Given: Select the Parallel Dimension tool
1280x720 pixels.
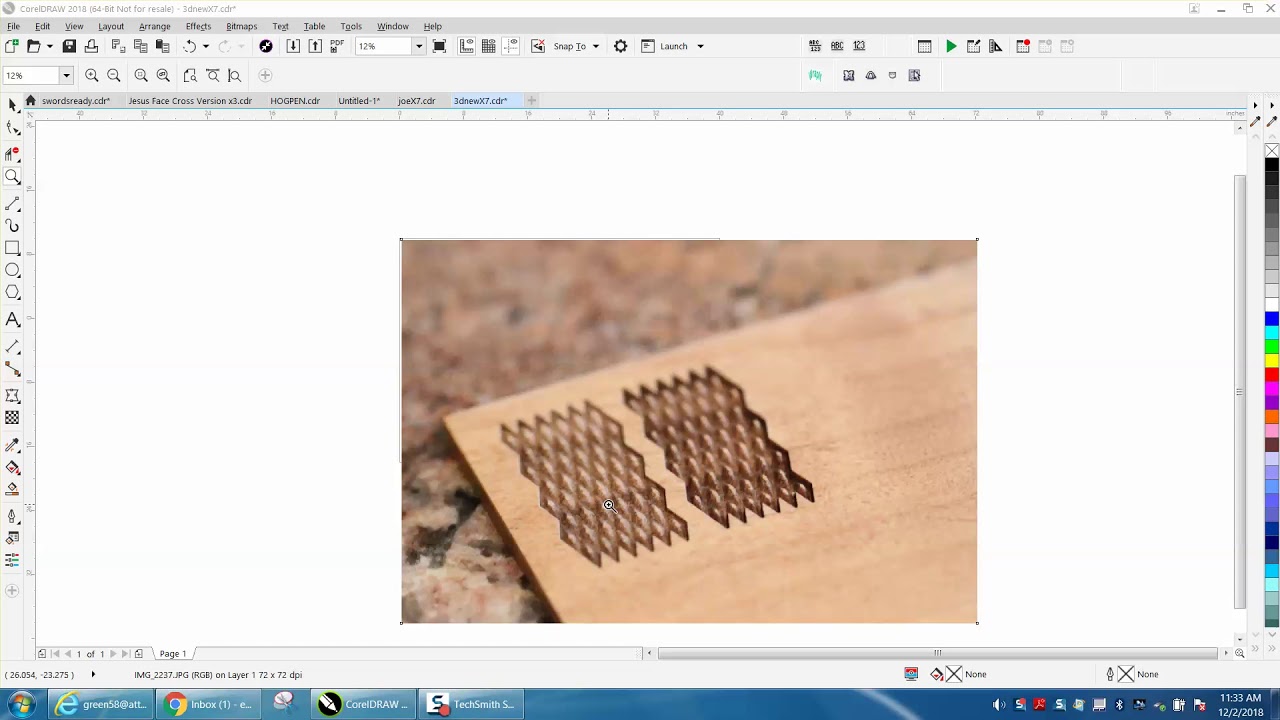Looking at the screenshot, I should click(x=12, y=347).
